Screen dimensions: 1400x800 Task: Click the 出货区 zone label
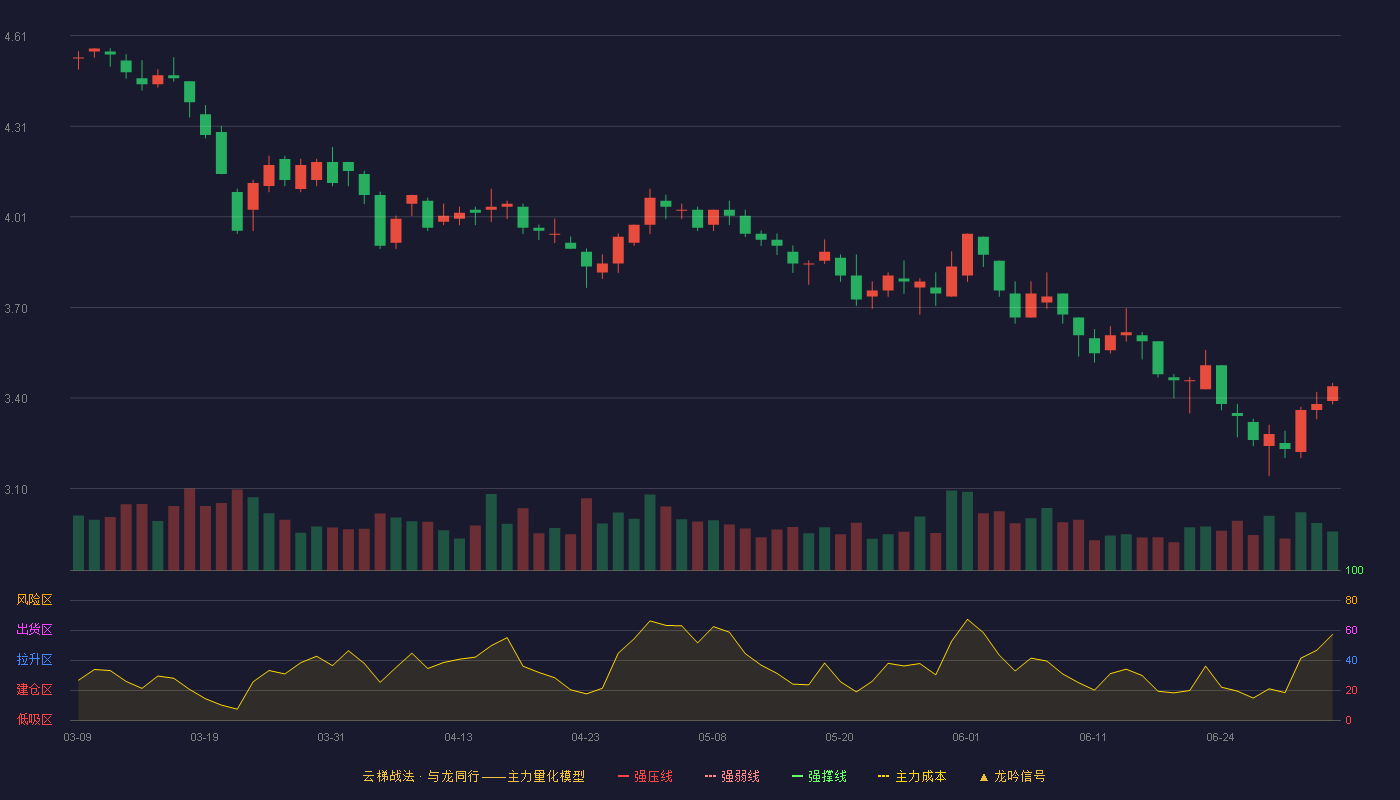click(x=34, y=630)
